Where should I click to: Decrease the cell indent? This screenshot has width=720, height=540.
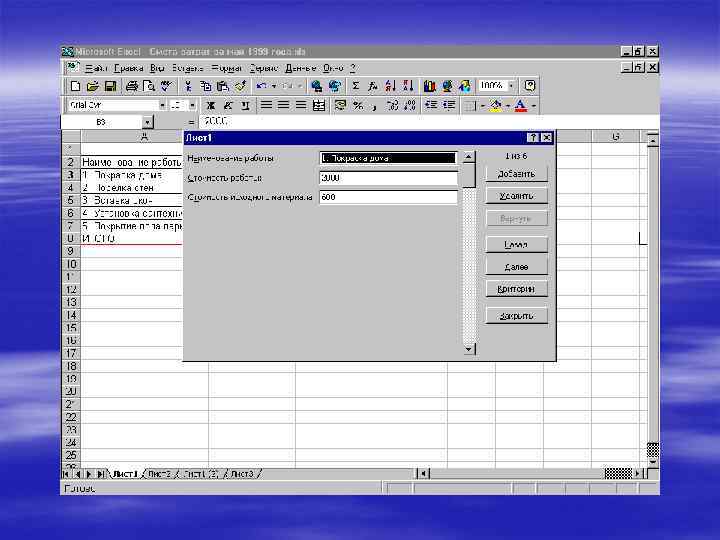(x=431, y=106)
